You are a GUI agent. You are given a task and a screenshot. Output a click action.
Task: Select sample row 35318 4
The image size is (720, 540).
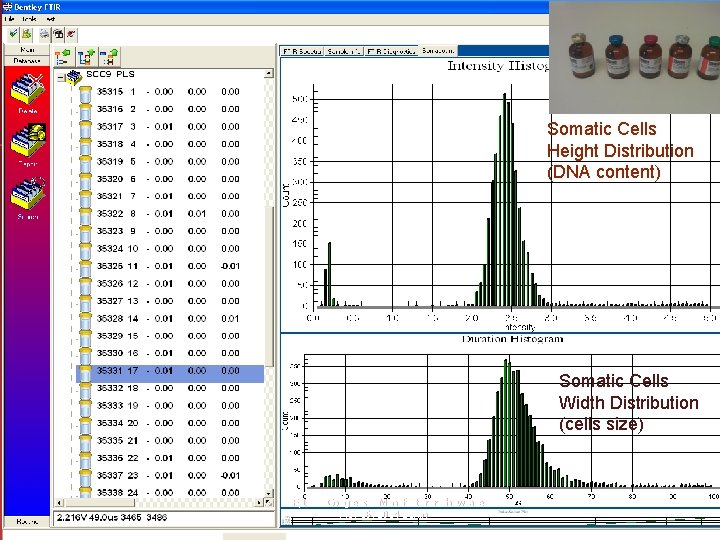(168, 144)
